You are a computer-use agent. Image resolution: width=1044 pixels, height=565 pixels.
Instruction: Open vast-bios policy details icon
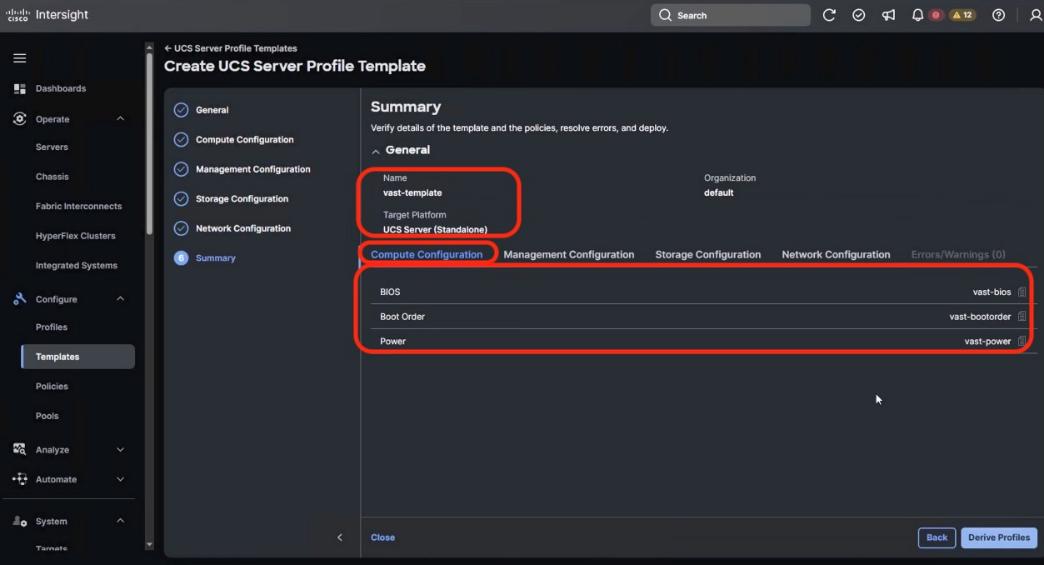click(1022, 291)
